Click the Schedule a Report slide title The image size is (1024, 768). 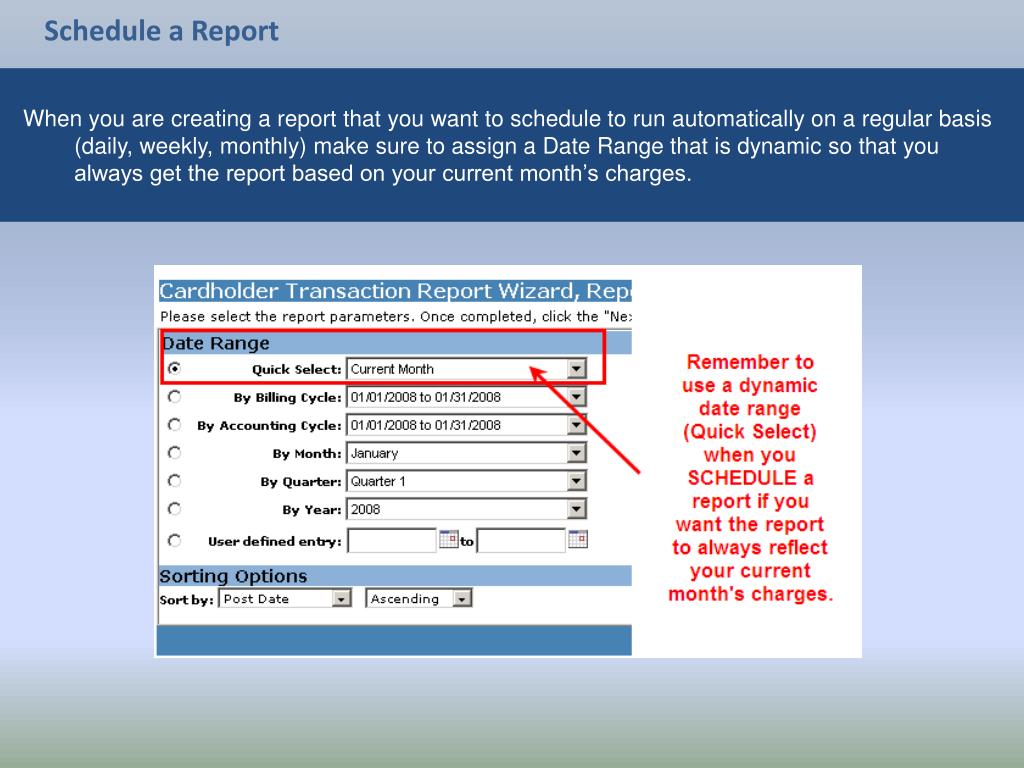pos(161,31)
